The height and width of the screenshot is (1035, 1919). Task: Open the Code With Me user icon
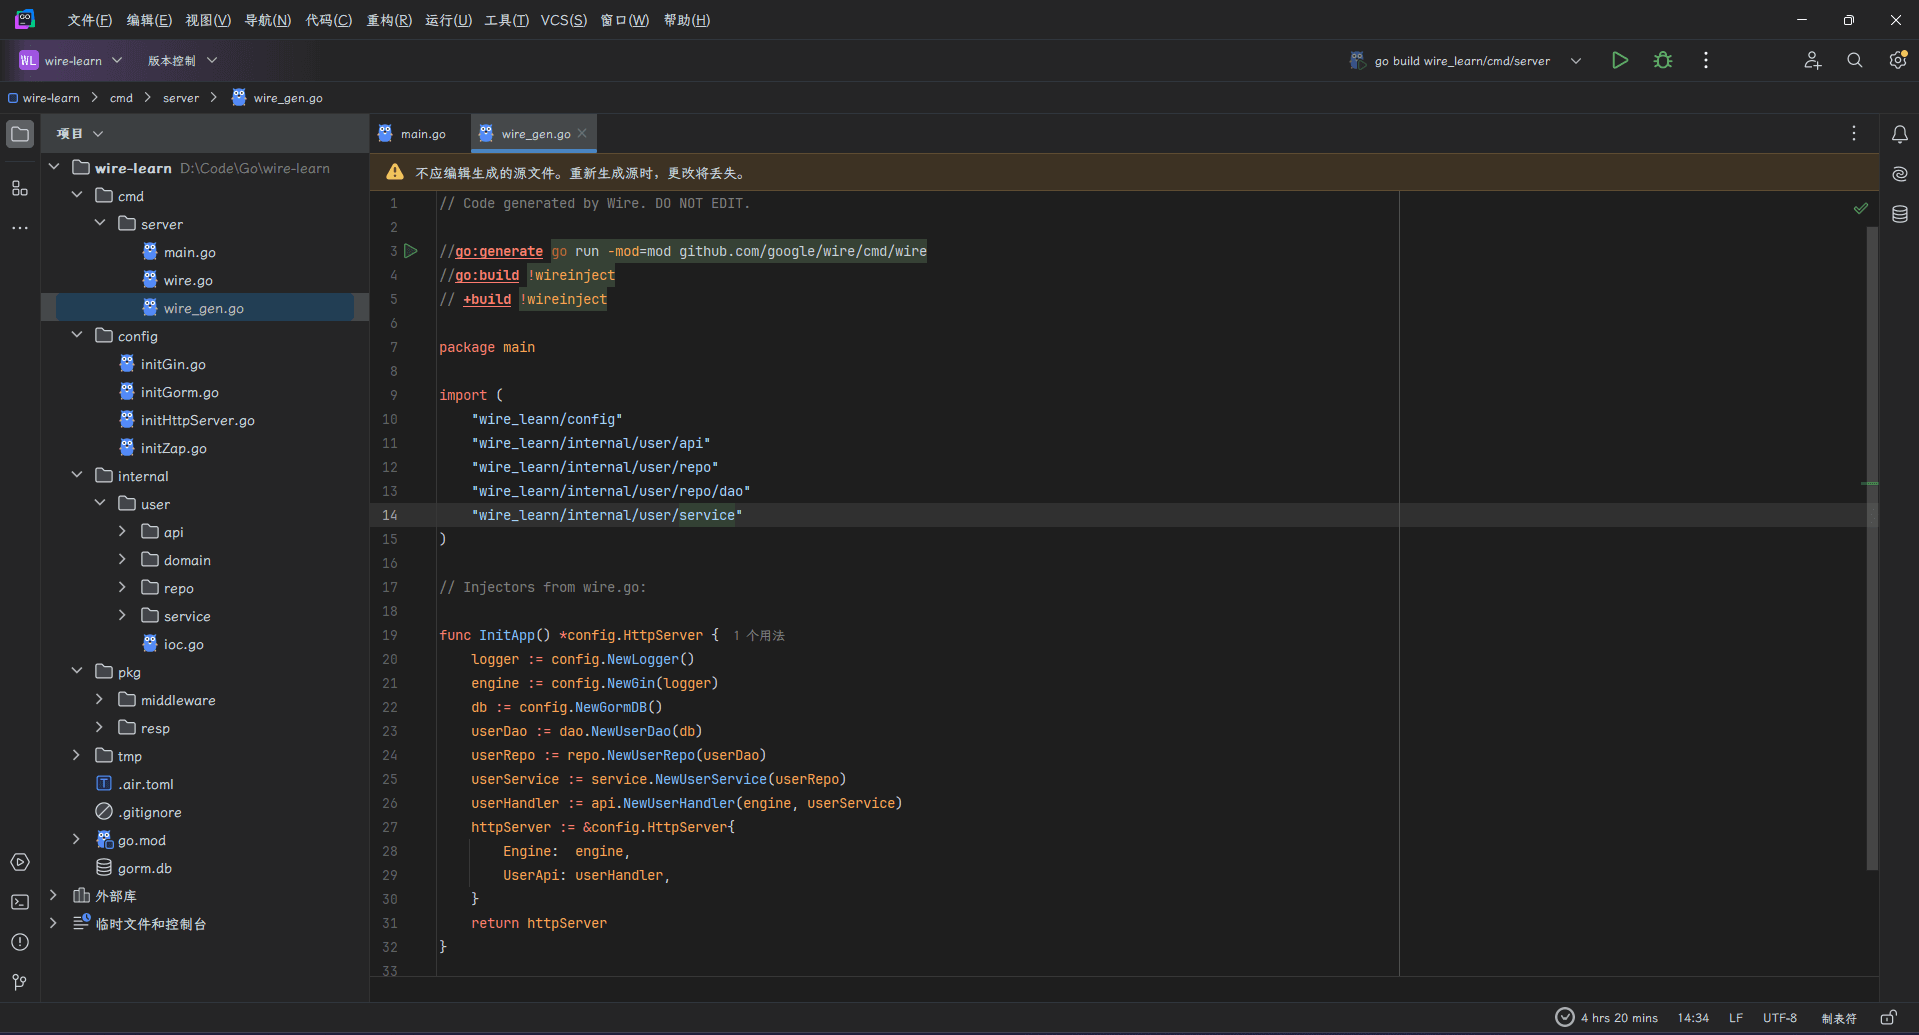[1812, 60]
